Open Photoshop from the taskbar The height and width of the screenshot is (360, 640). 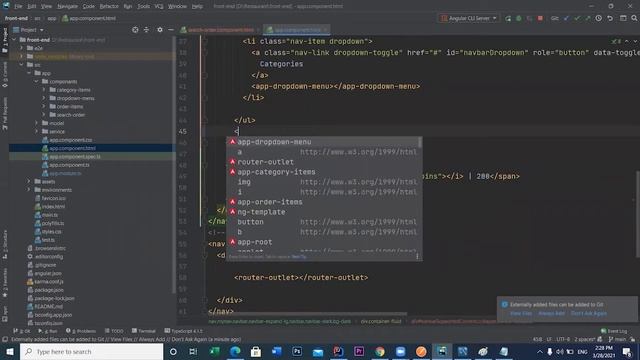click(x=297, y=351)
